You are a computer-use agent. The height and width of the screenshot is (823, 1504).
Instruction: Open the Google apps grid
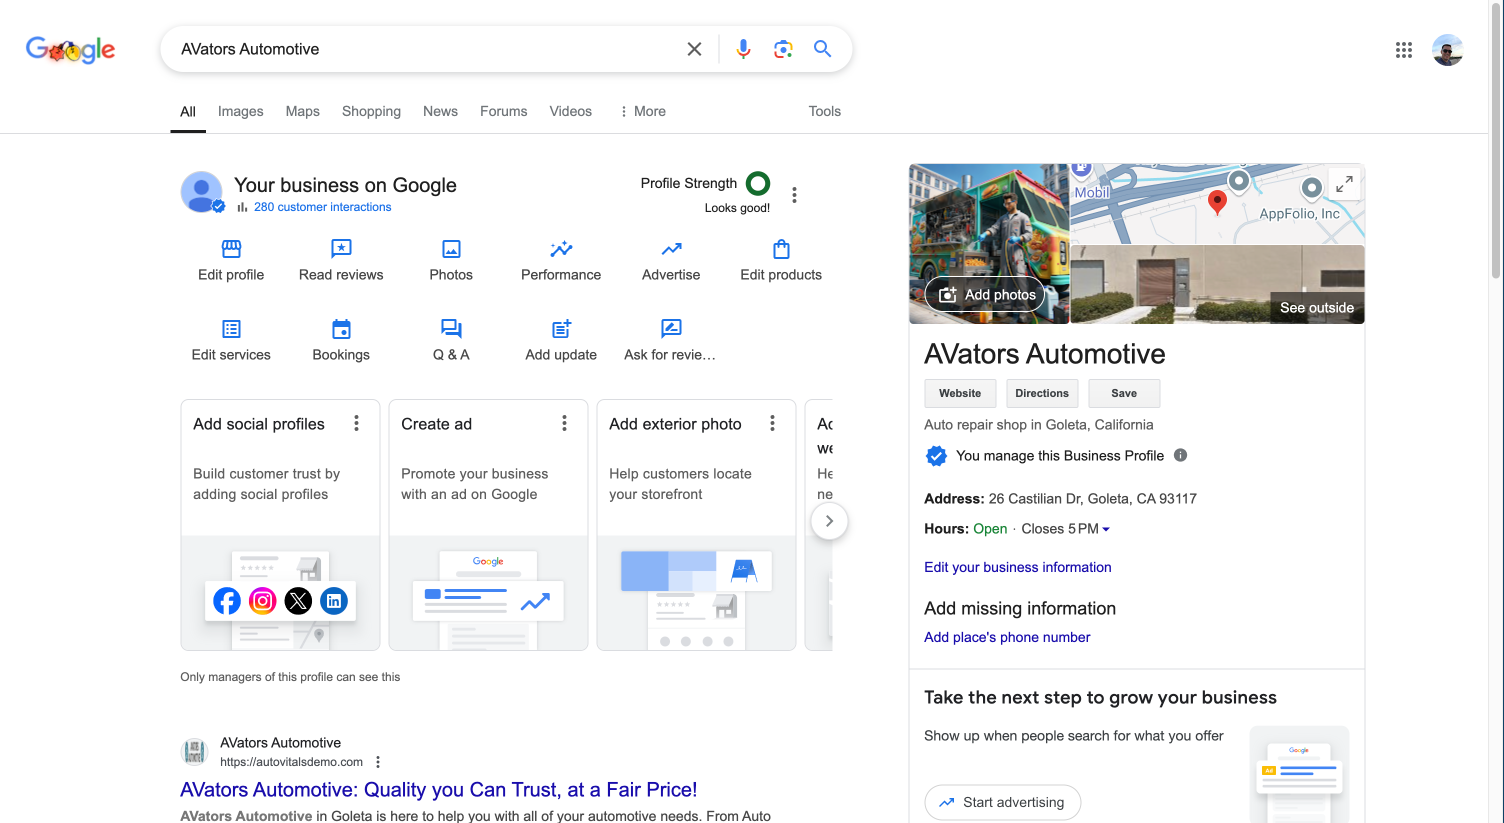pyautogui.click(x=1404, y=50)
